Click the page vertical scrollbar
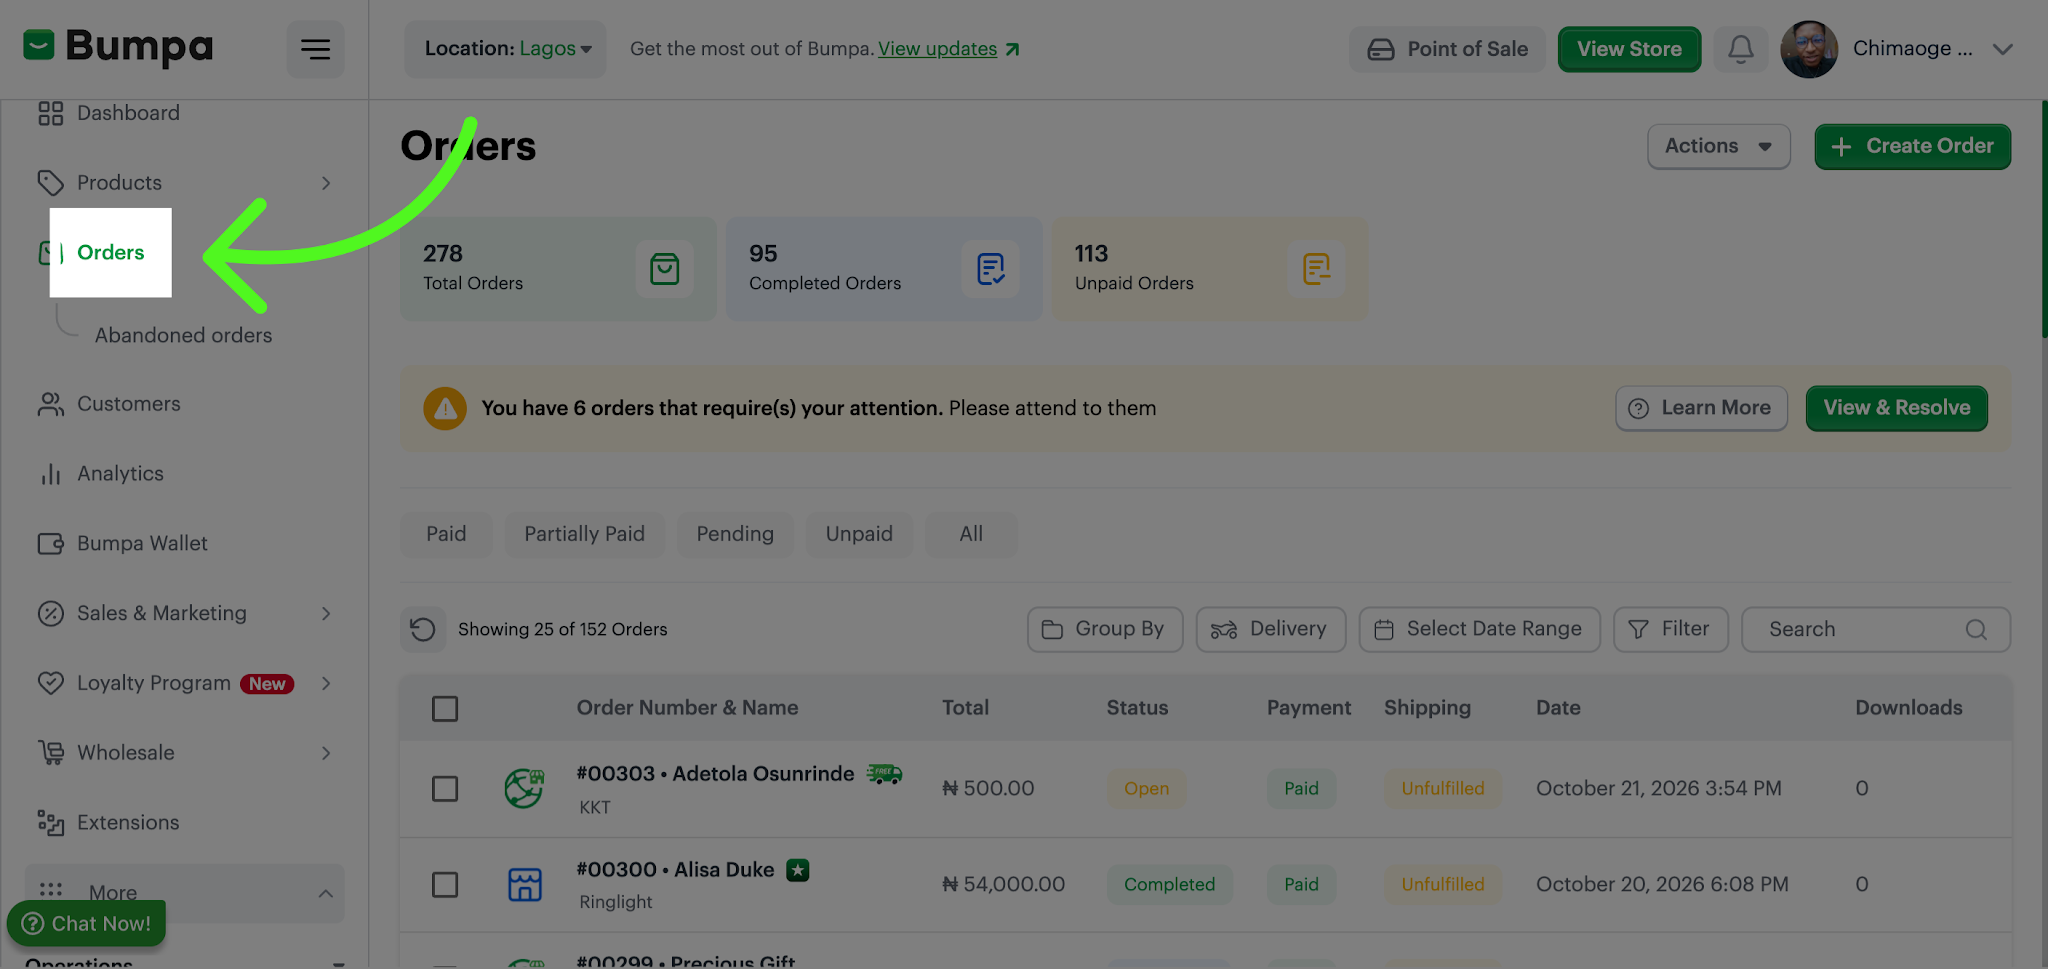This screenshot has width=2048, height=969. coord(2044,220)
